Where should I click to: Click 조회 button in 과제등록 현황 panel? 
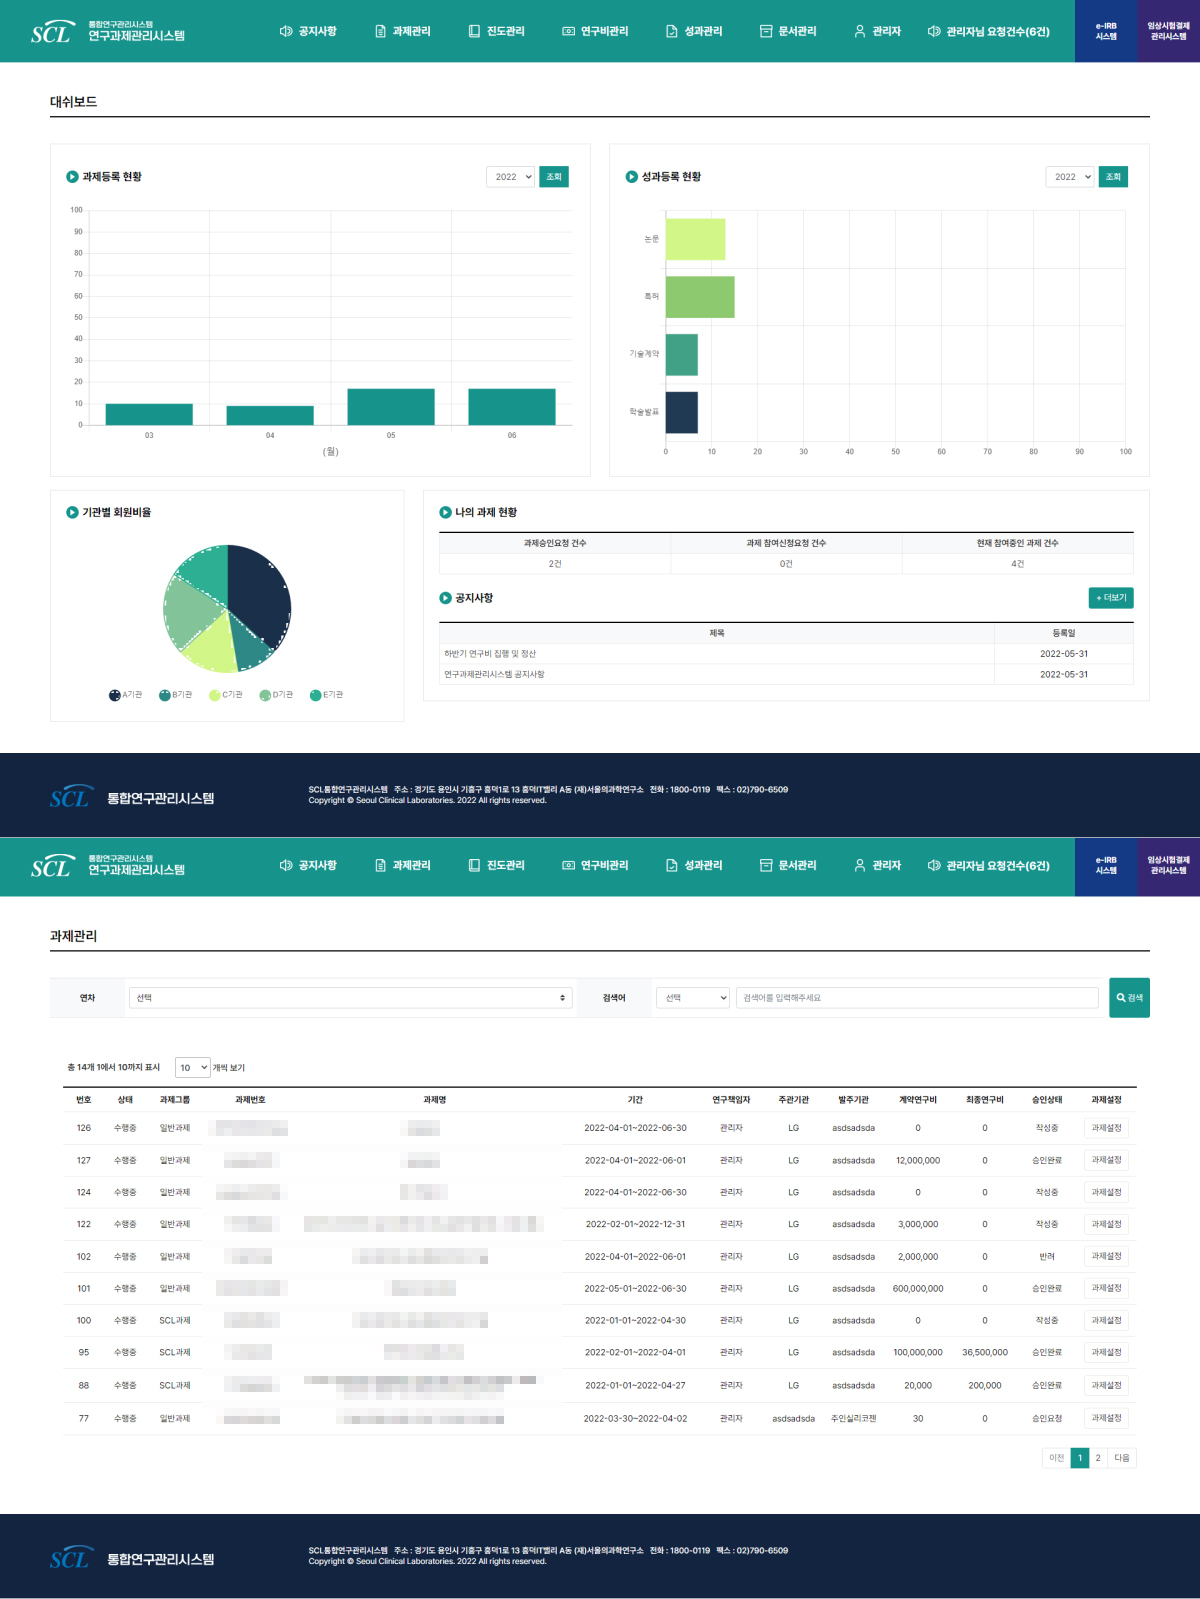click(554, 177)
